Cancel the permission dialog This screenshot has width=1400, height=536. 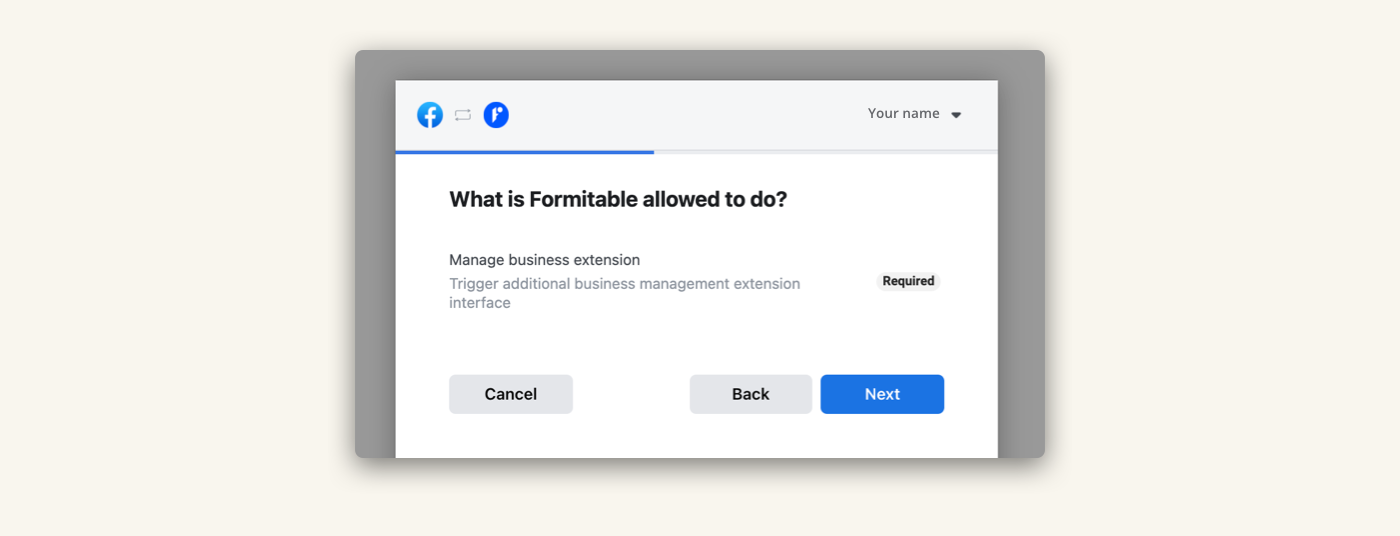(x=511, y=394)
